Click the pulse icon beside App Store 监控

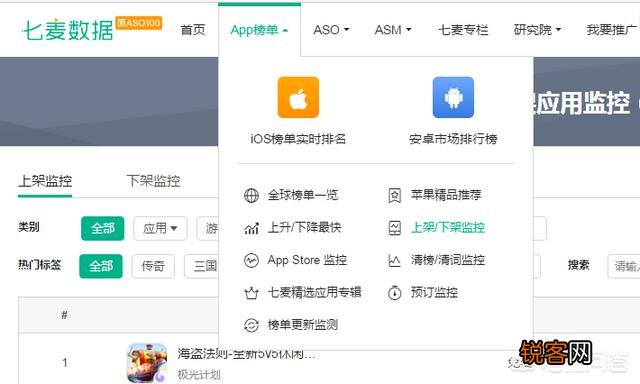251,260
